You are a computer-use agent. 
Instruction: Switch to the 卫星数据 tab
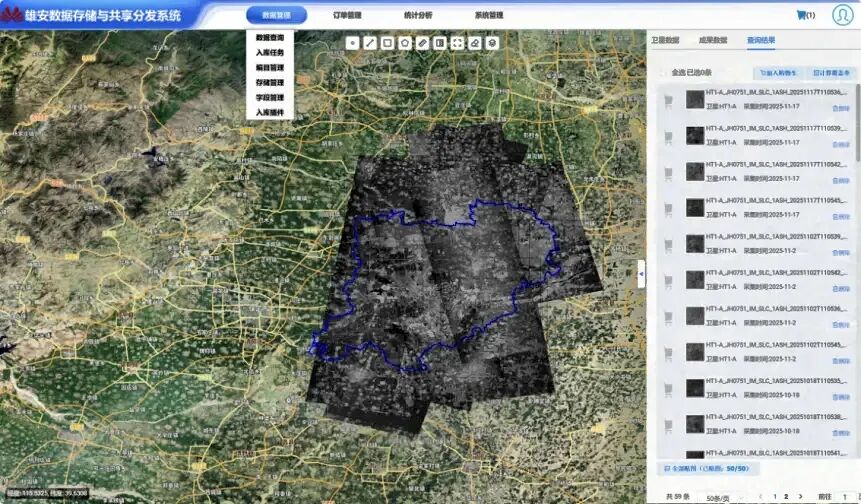(665, 40)
